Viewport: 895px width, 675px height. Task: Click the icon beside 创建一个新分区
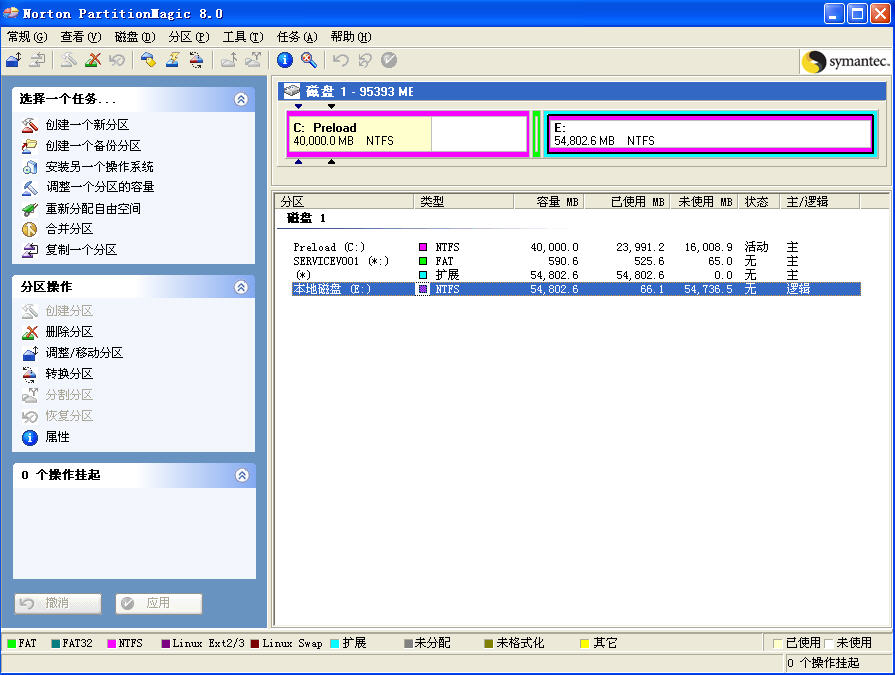[30, 124]
